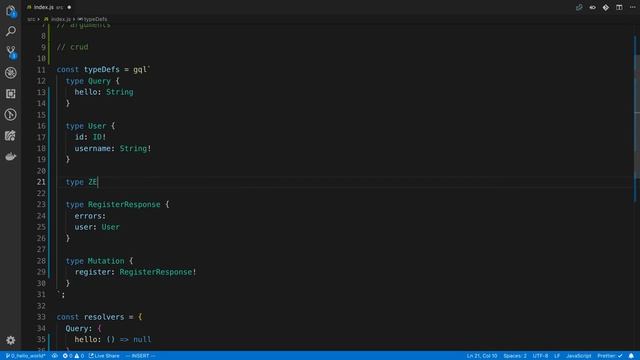
Task: Click line number 33 in the gutter
Action: click(x=41, y=317)
